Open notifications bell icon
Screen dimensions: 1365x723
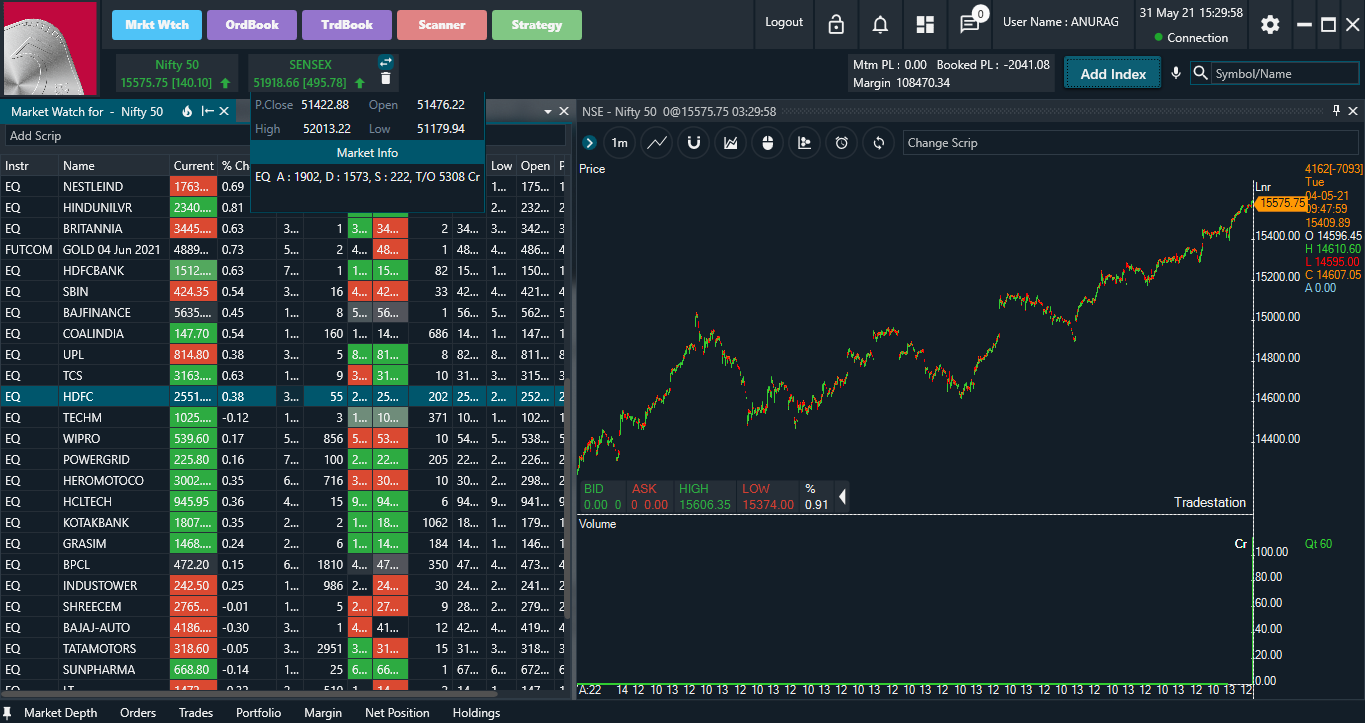(x=880, y=25)
